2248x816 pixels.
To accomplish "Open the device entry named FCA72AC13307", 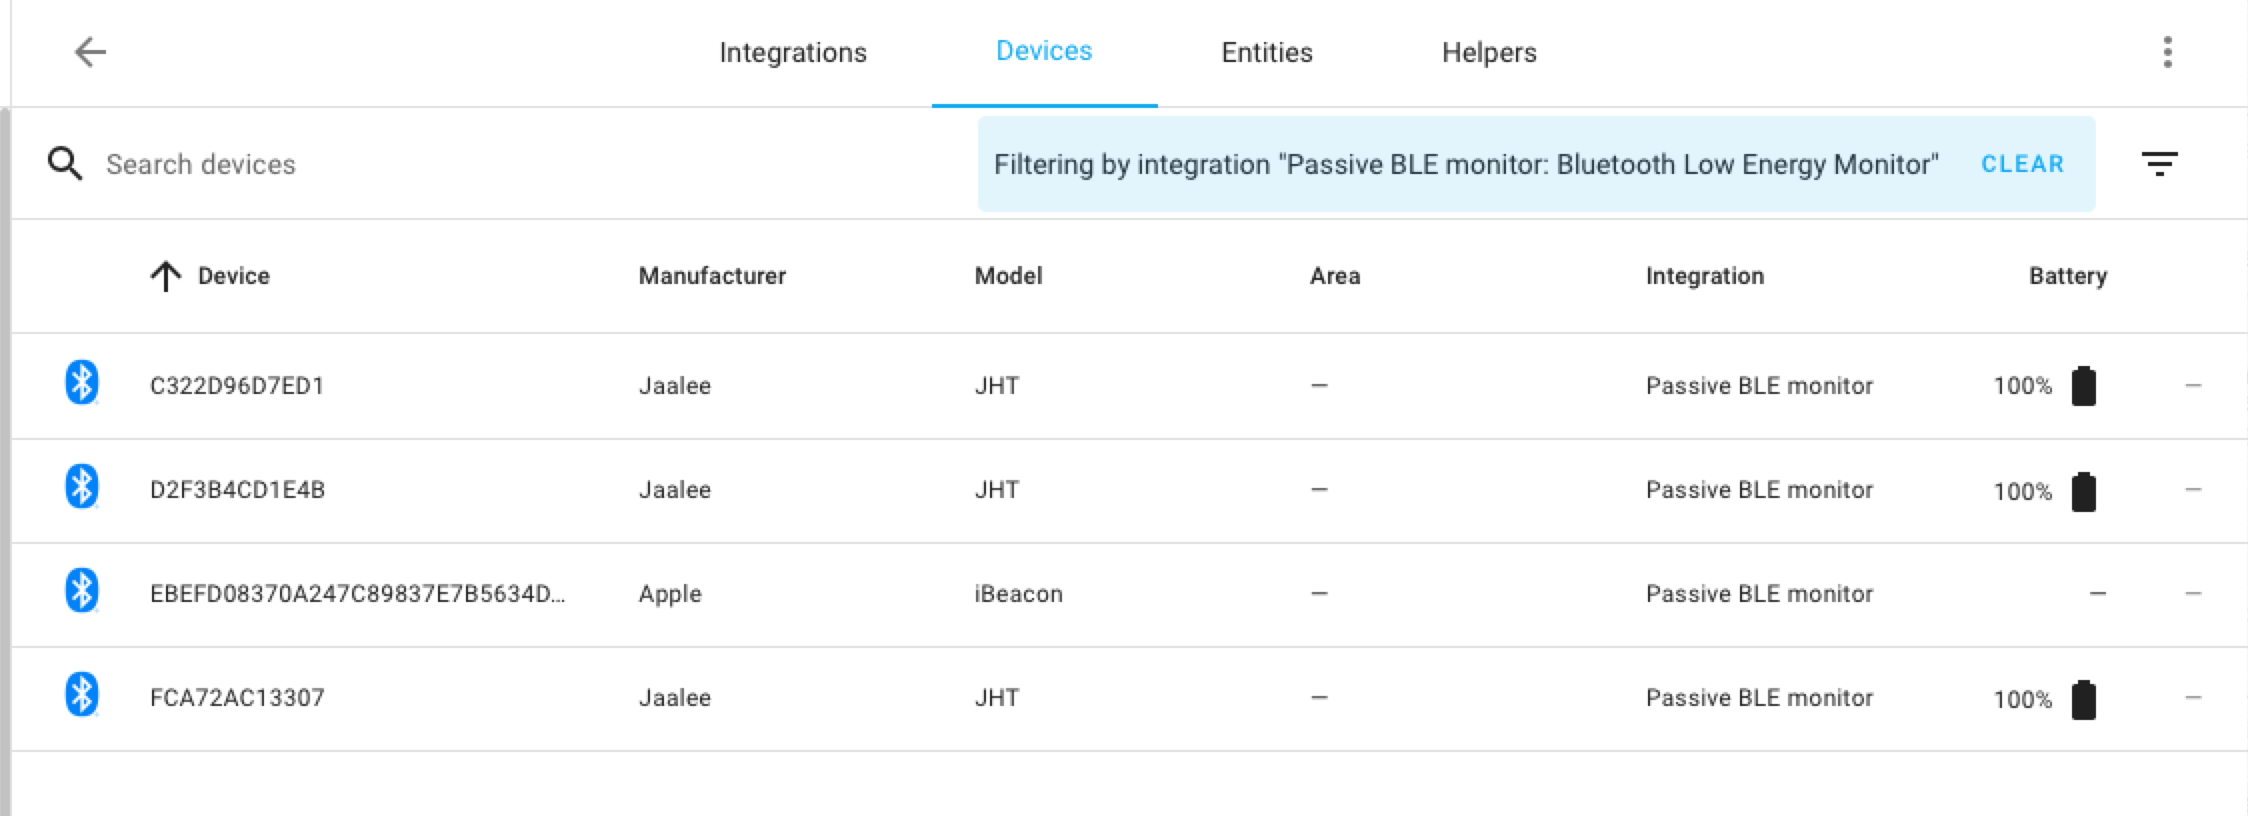I will pos(237,697).
